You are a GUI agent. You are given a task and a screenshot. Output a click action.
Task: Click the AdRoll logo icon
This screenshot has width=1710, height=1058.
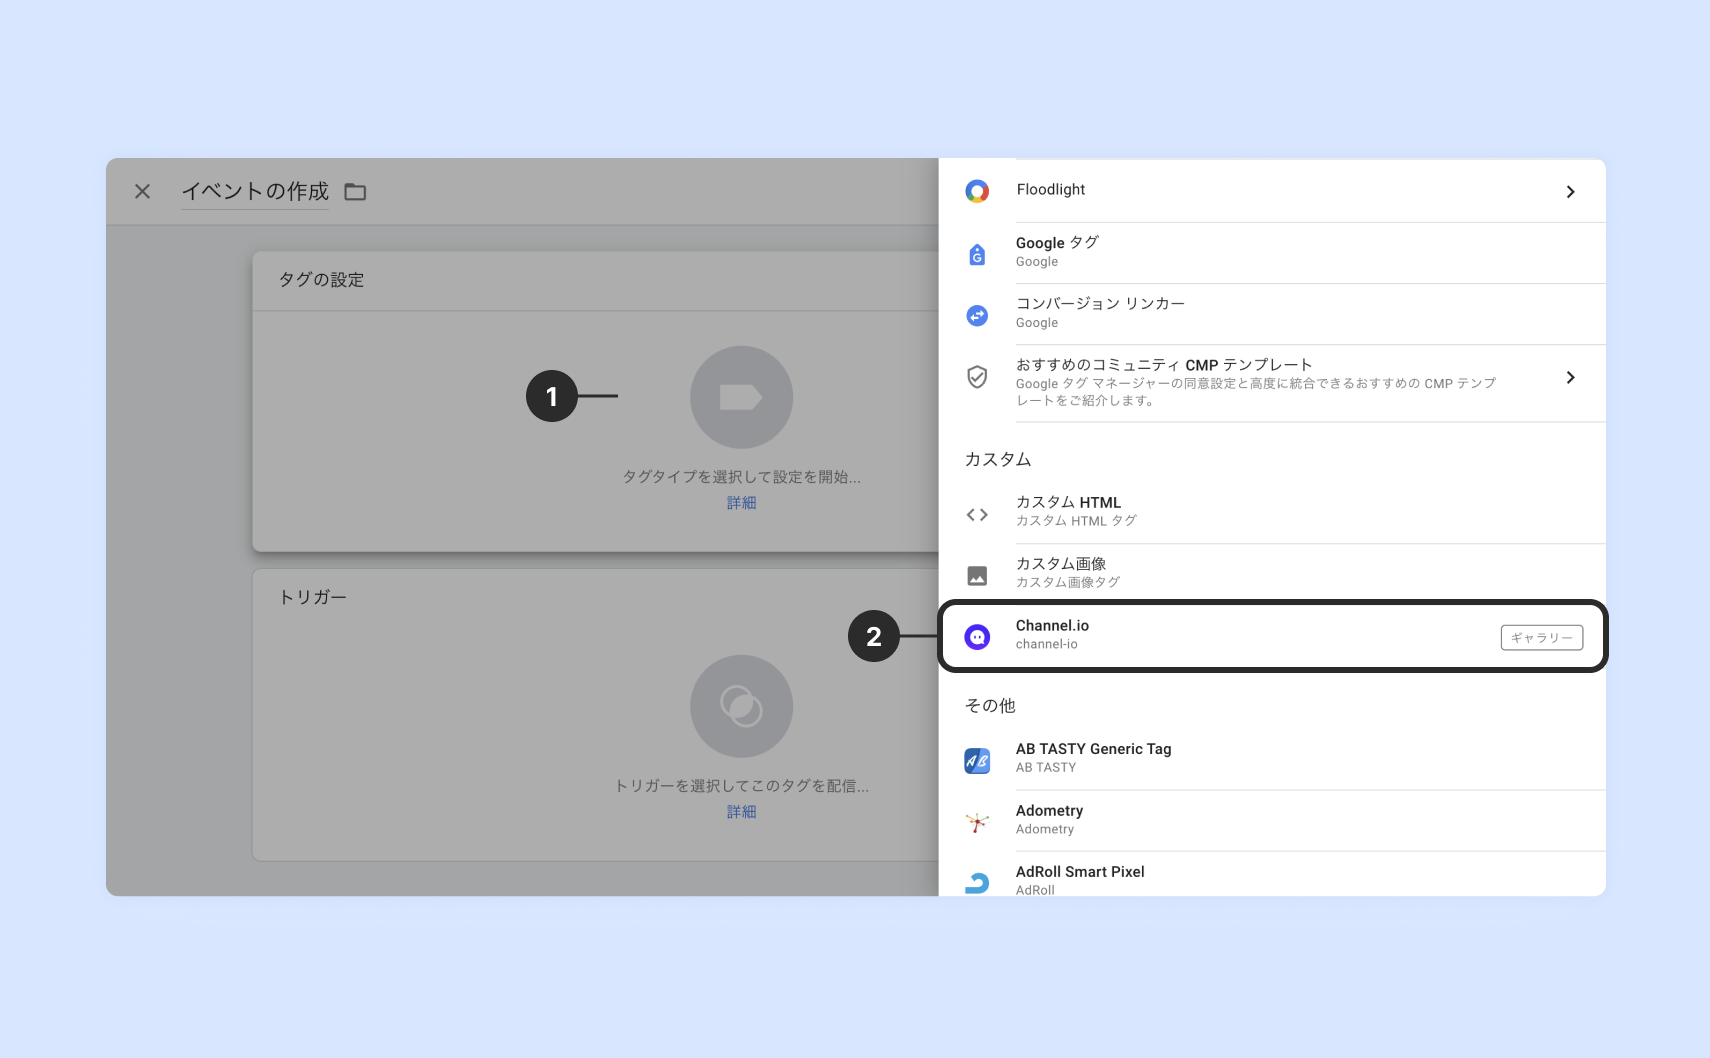977,883
